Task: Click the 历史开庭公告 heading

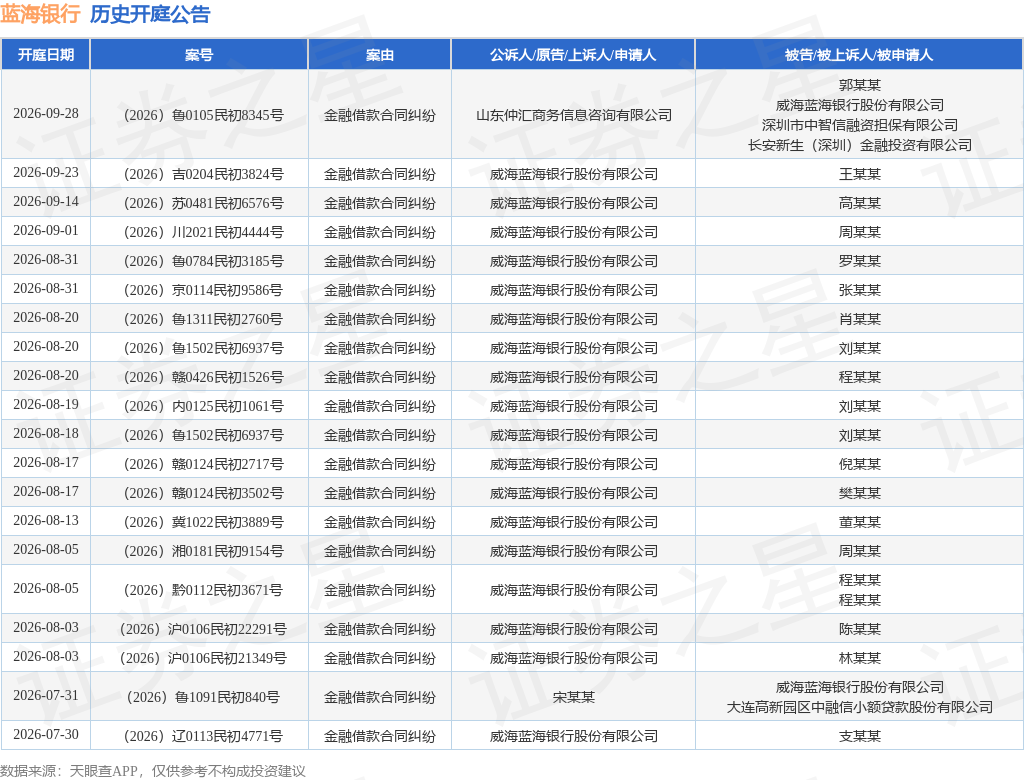Action: [150, 14]
